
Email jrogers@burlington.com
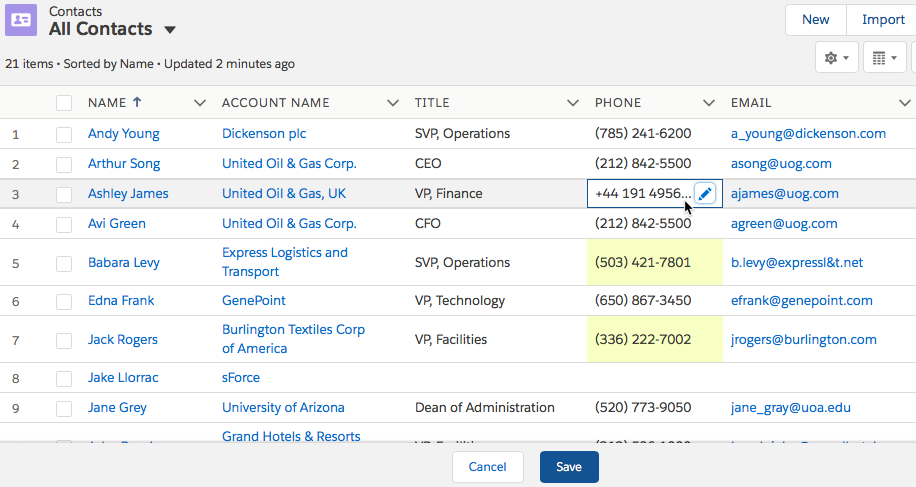point(804,339)
